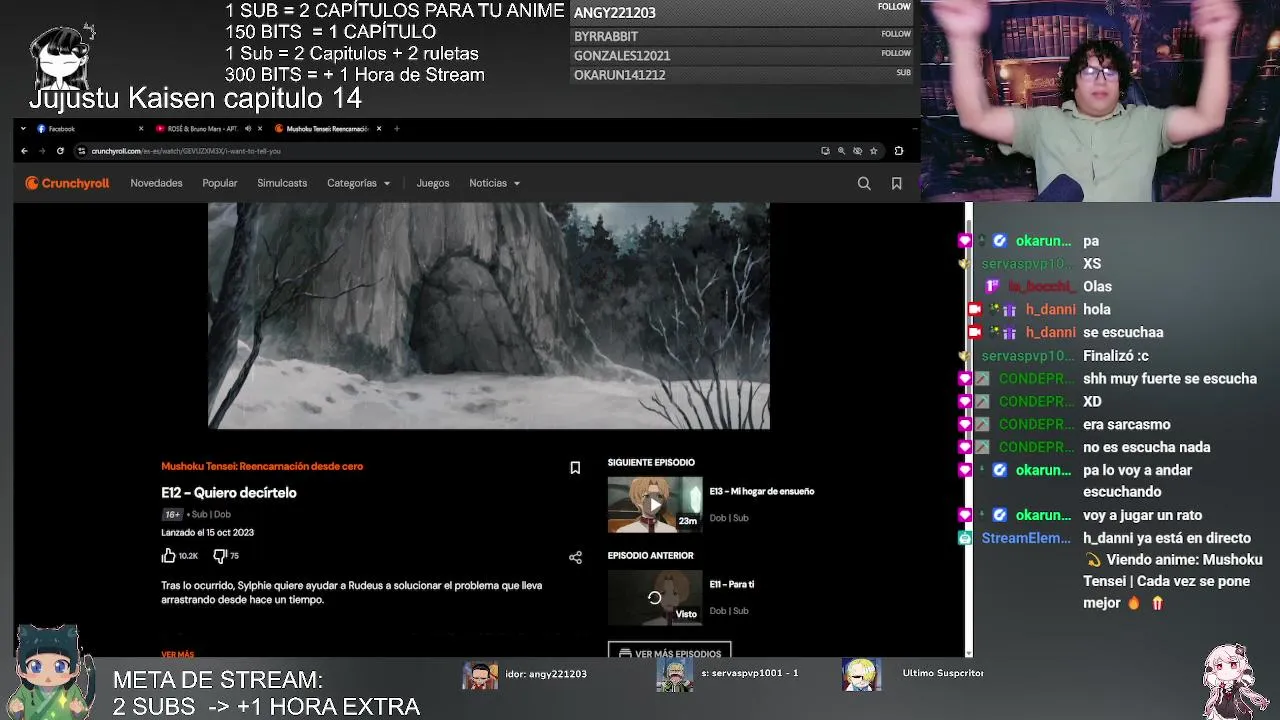Image resolution: width=1280 pixels, height=720 pixels.
Task: Expand description with VER MÁS
Action: (x=178, y=654)
